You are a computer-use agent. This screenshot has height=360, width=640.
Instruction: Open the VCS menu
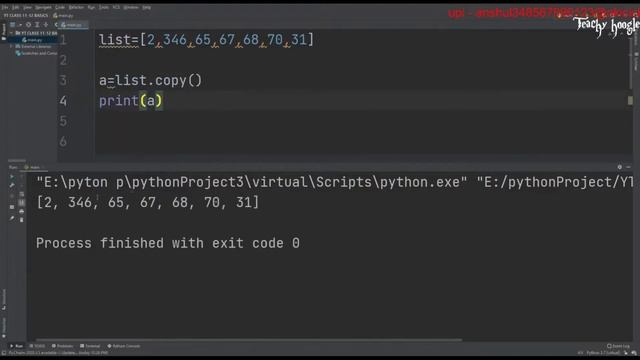(x=116, y=7)
